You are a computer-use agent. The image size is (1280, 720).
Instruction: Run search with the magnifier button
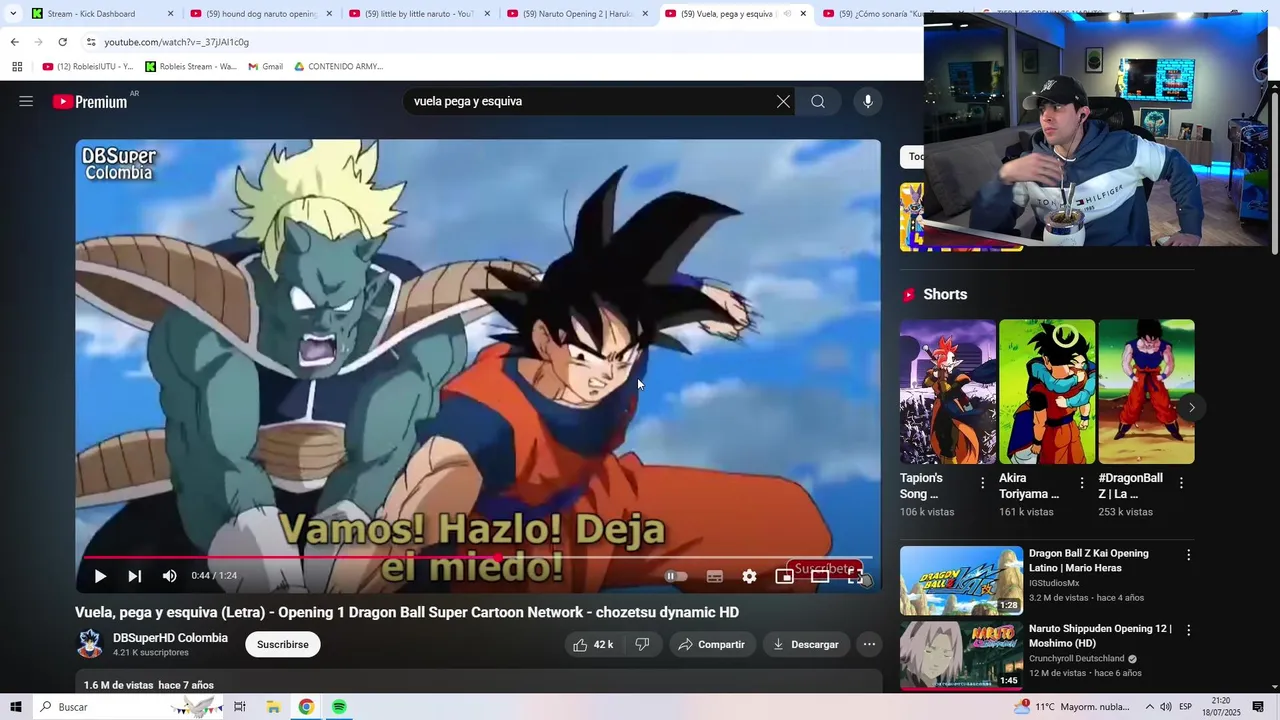(818, 101)
